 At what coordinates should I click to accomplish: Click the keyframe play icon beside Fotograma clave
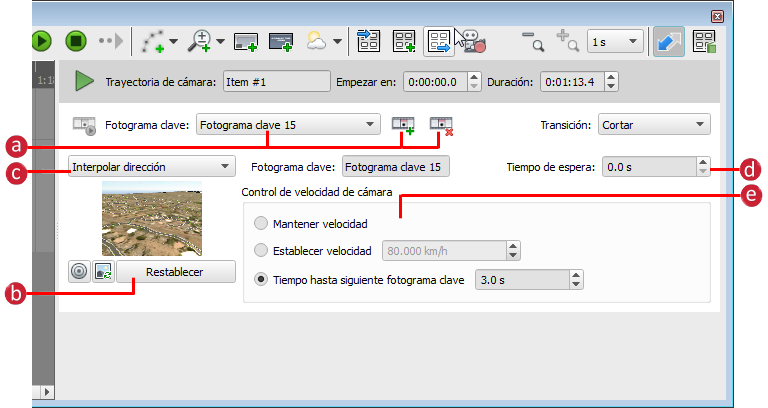click(x=84, y=125)
